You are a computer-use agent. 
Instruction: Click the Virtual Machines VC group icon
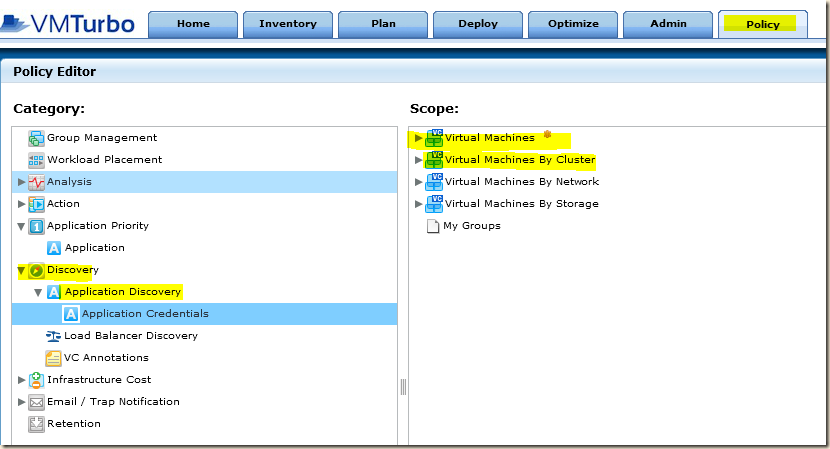coord(434,138)
